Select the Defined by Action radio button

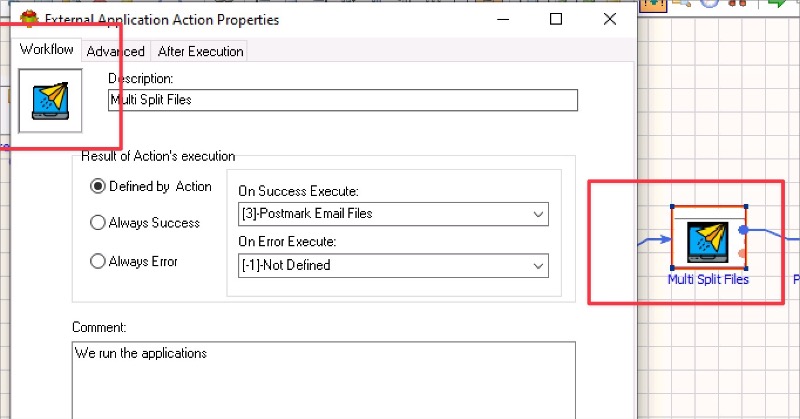tap(97, 186)
